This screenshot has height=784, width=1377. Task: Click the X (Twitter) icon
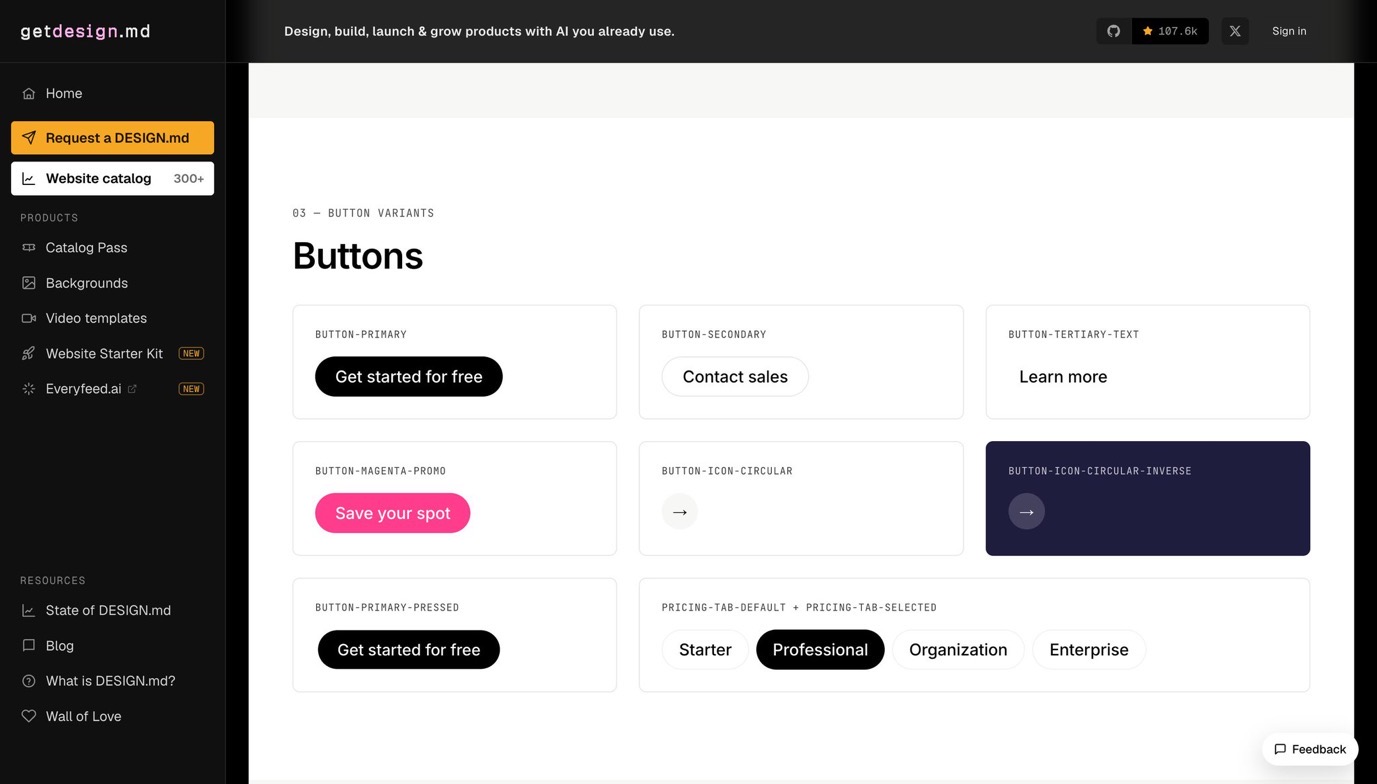pos(1235,31)
